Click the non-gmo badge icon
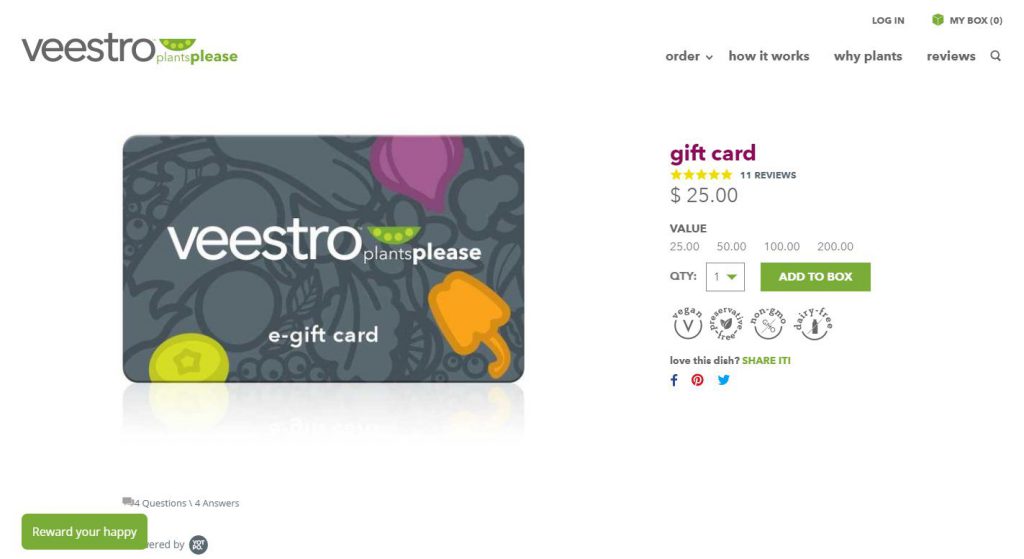Screen dimensions: 1024x559 pyautogui.click(x=768, y=323)
